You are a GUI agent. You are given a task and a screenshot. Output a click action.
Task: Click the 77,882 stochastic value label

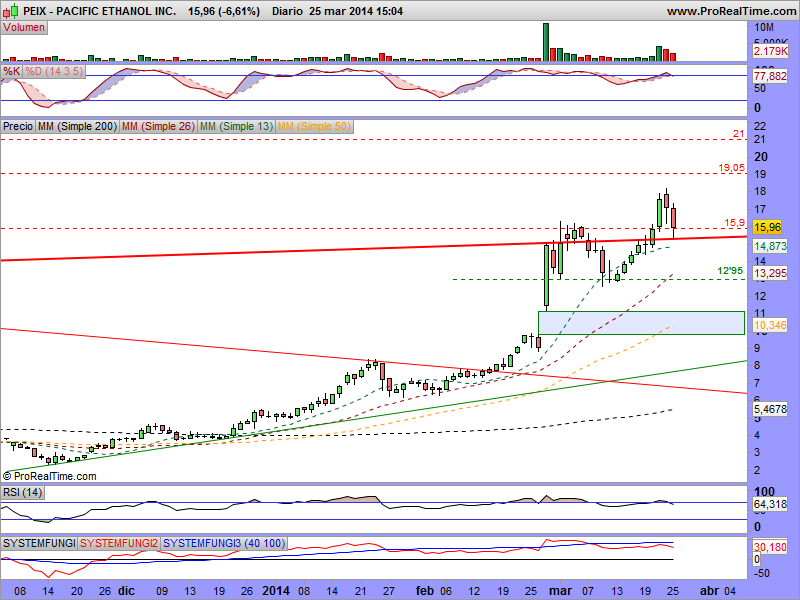(770, 76)
